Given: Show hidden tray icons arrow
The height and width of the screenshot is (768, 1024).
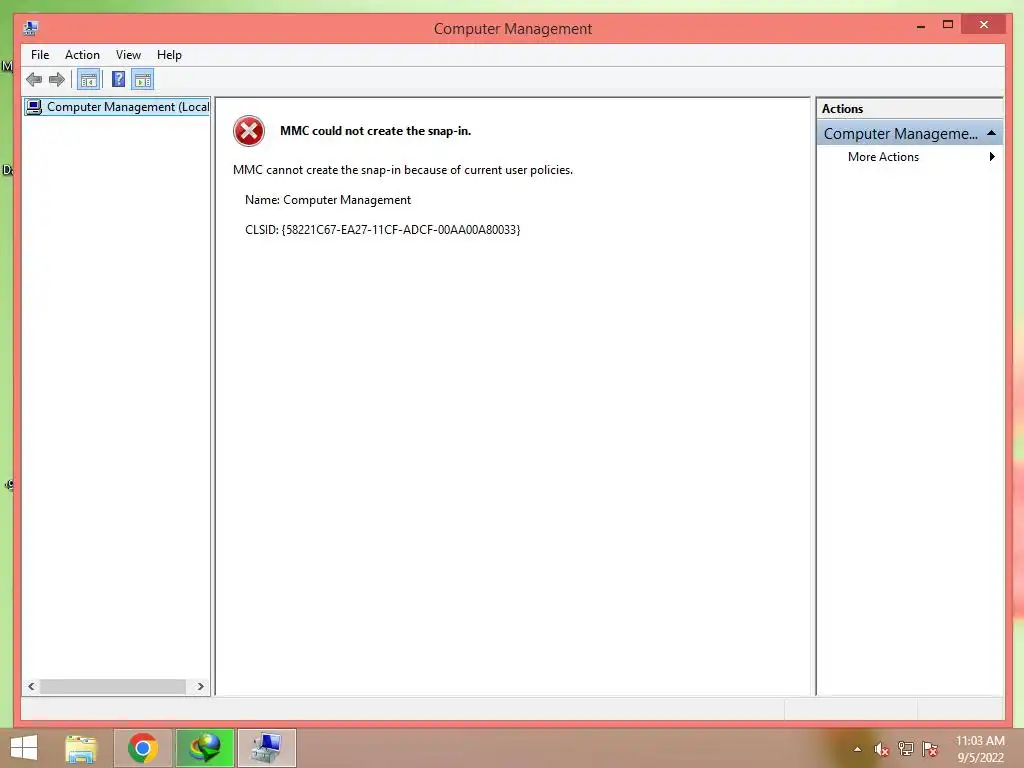Looking at the screenshot, I should tap(857, 749).
